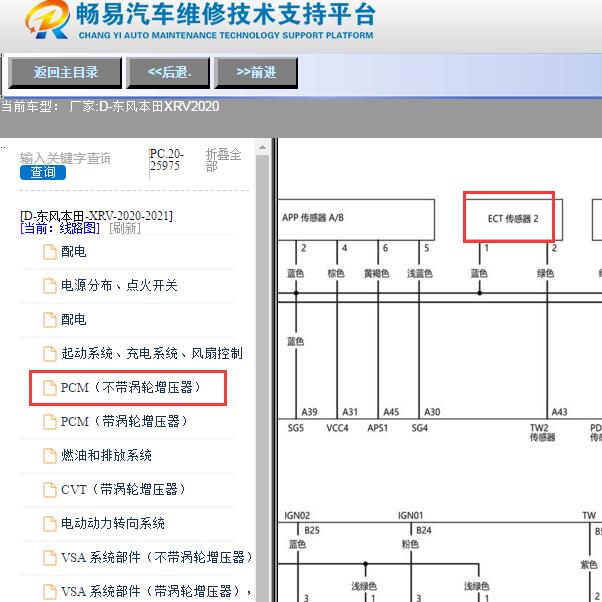Image resolution: width=602 pixels, height=602 pixels.
Task: Go forward with the >>前进 button
Action: click(256, 73)
